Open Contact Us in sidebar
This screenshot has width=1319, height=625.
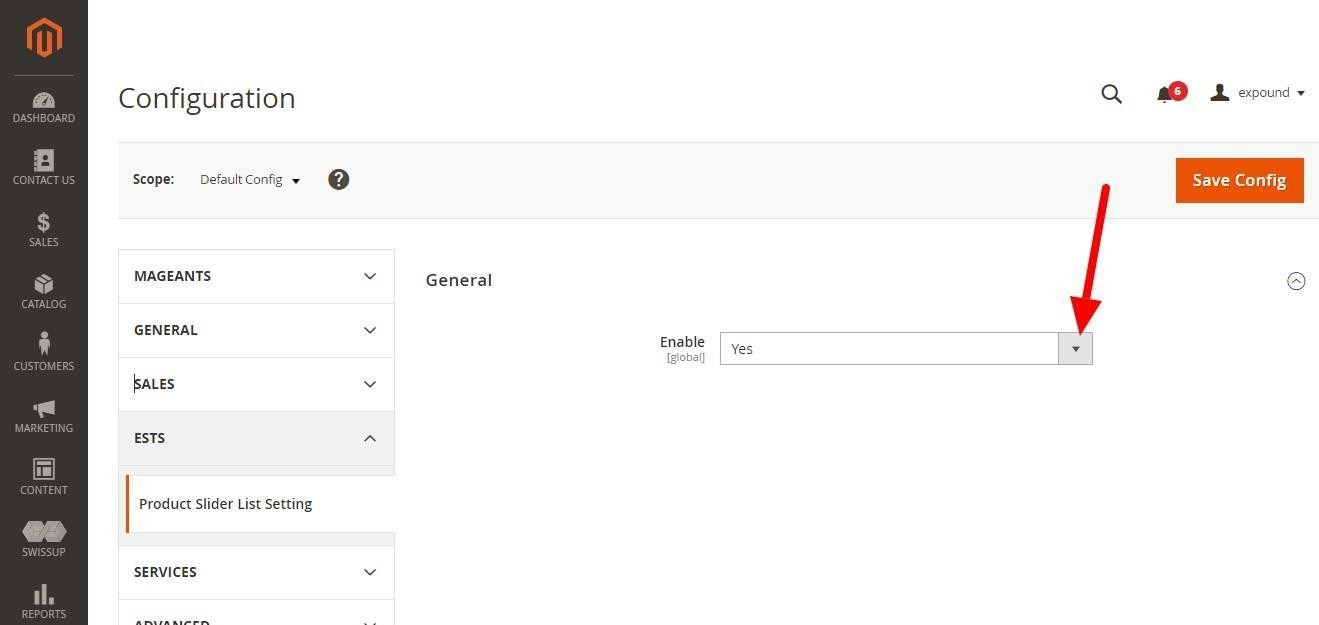44,168
